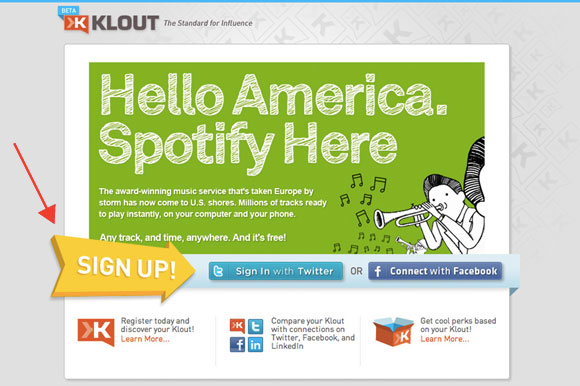Click the Klout logo in the header
The width and height of the screenshot is (580, 386).
coord(111,24)
